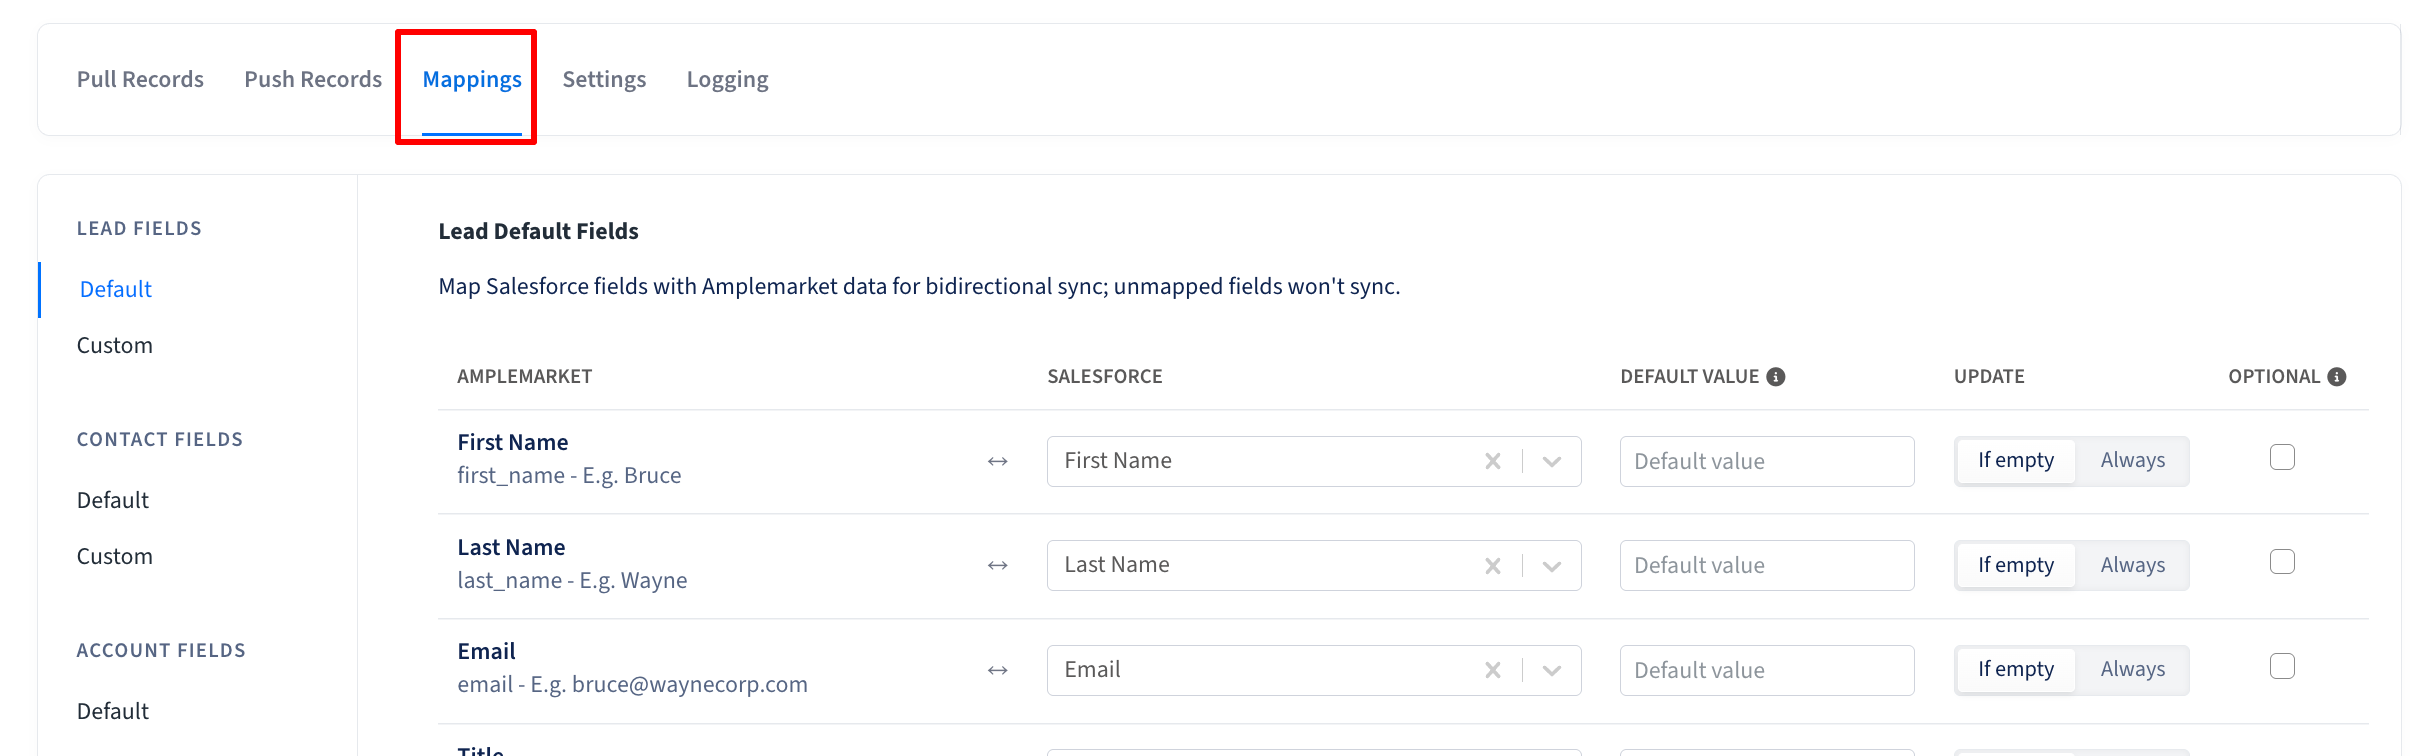Open the Pull Records tab
This screenshot has width=2420, height=756.
[140, 79]
